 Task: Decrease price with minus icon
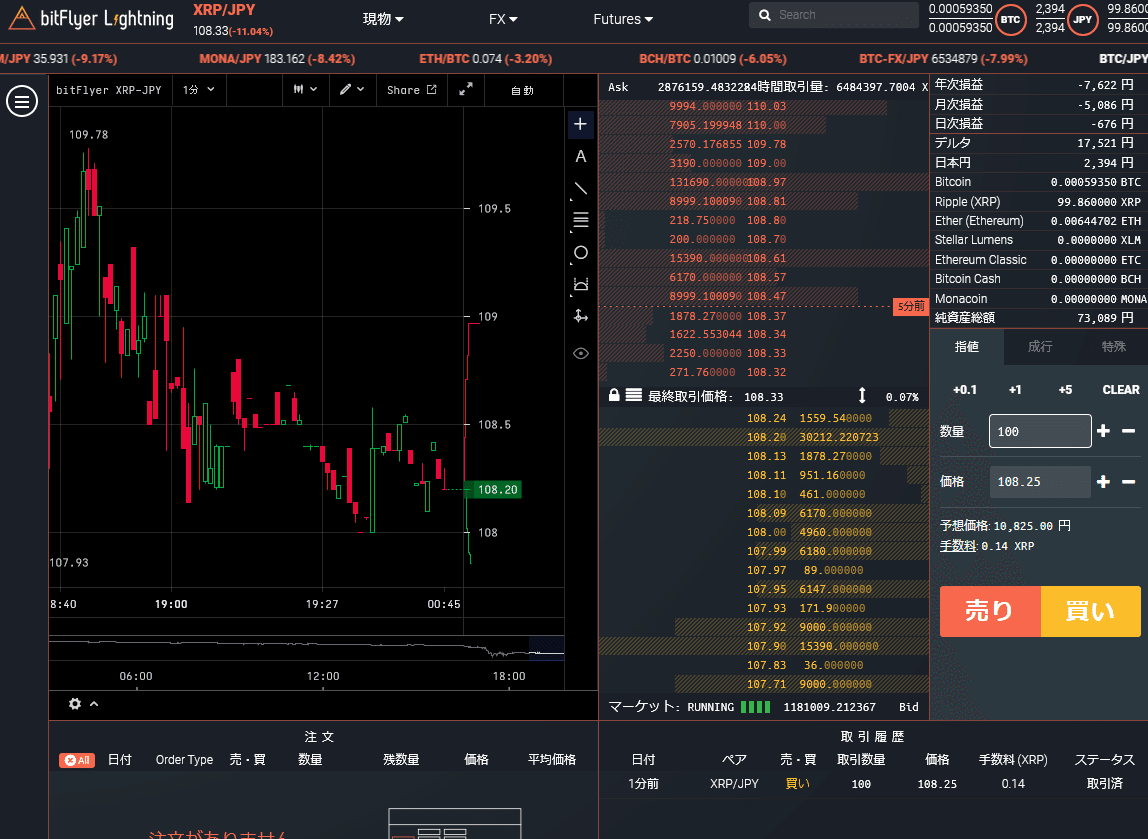click(x=1128, y=482)
